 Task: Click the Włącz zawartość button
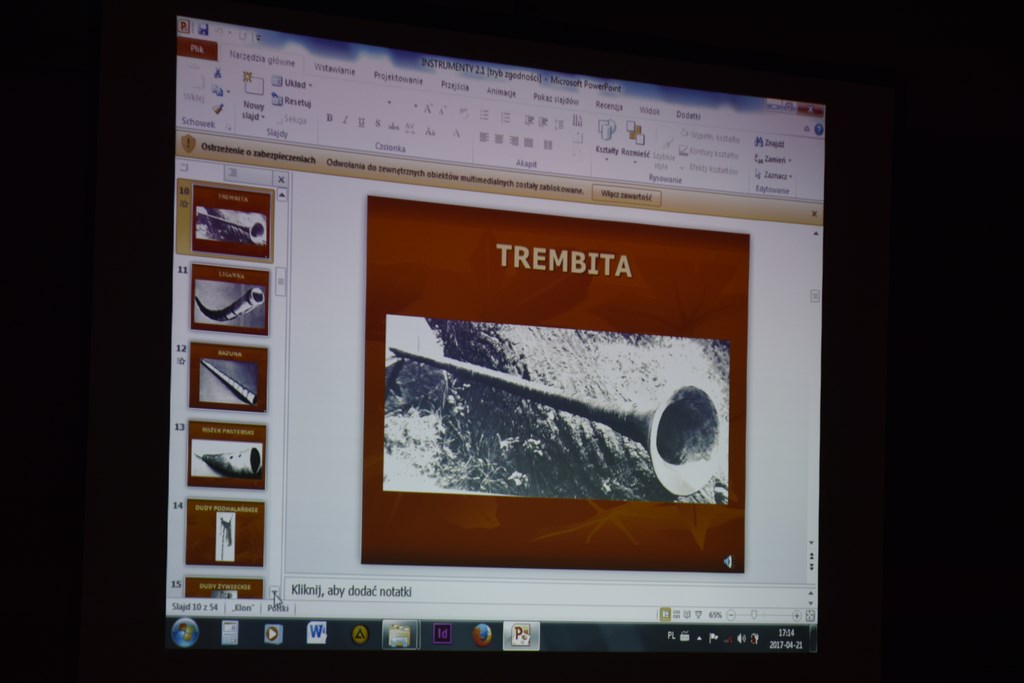tap(626, 197)
